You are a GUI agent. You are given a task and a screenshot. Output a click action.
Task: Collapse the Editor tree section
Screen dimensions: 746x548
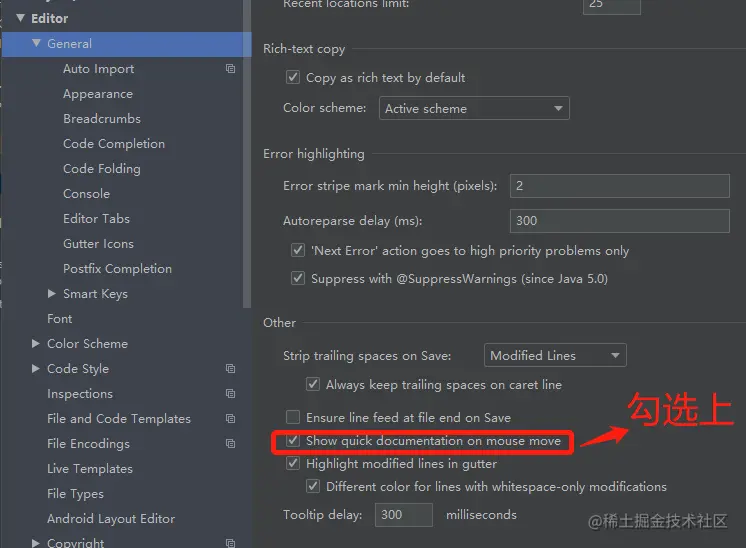20,18
